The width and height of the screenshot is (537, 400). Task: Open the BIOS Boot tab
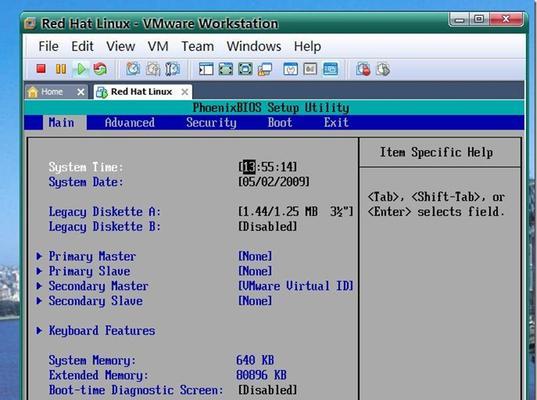point(280,123)
